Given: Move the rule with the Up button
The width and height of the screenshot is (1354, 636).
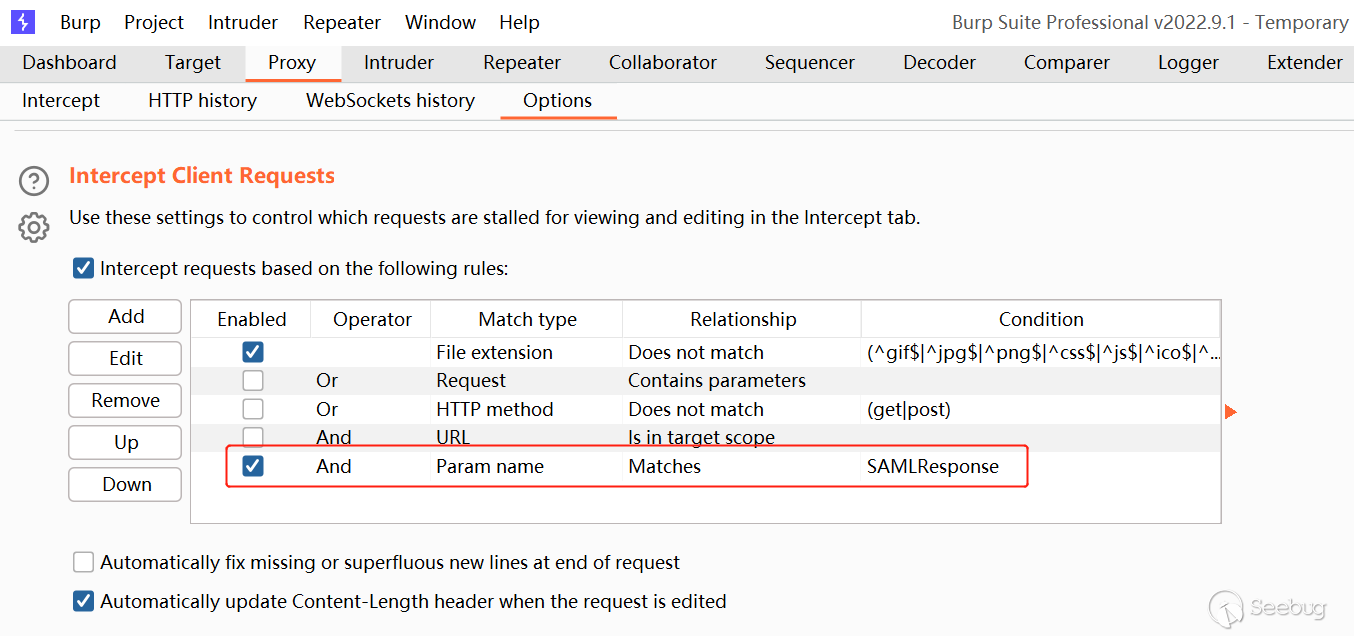Looking at the screenshot, I should click(125, 442).
